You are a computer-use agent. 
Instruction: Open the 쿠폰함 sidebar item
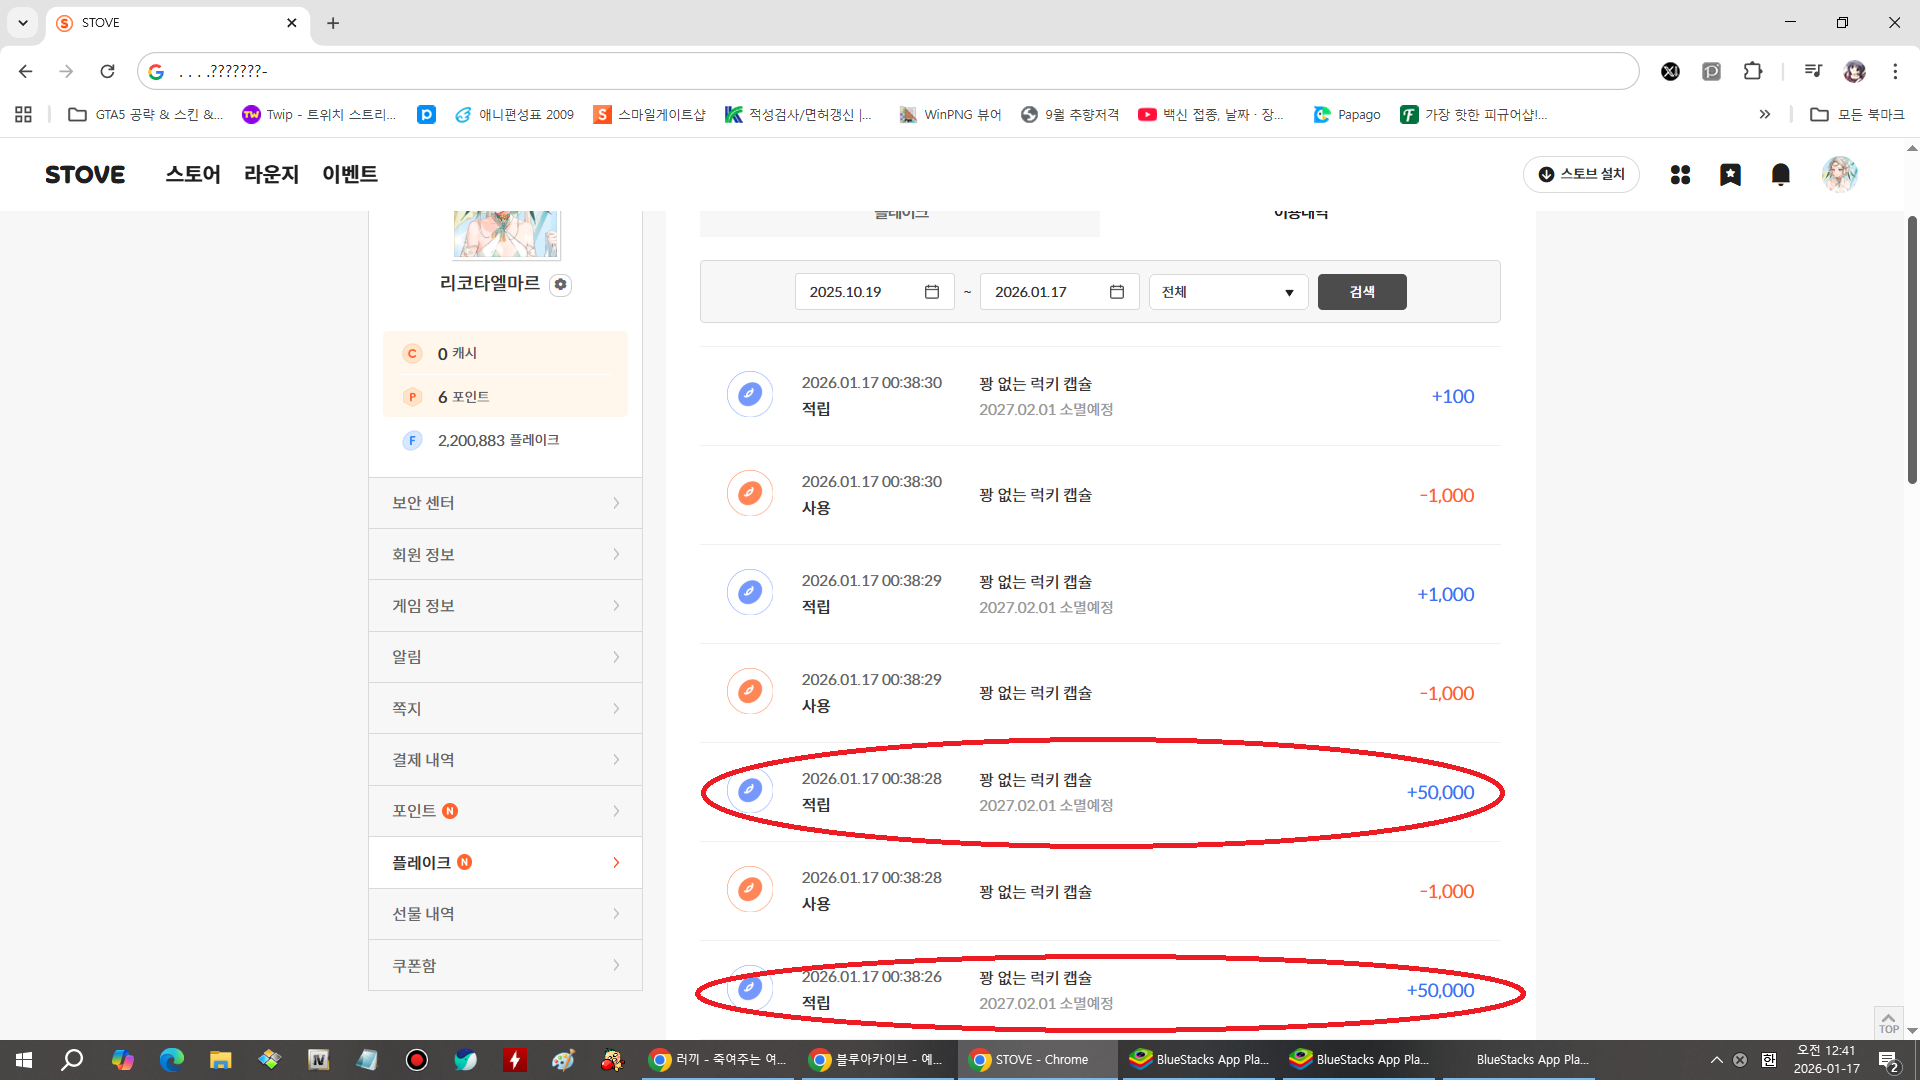point(505,966)
